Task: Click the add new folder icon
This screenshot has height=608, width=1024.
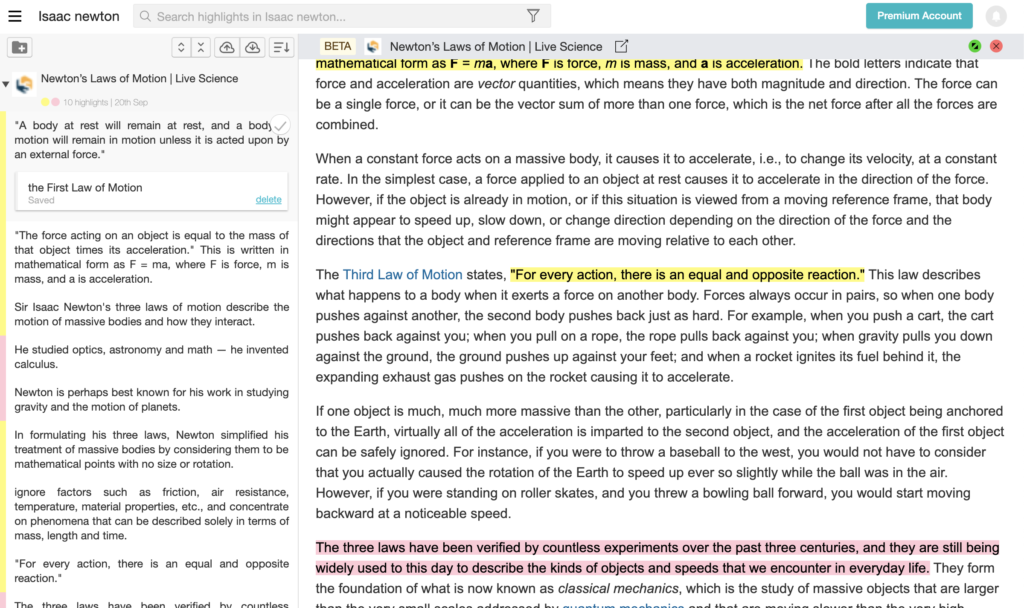Action: click(19, 47)
